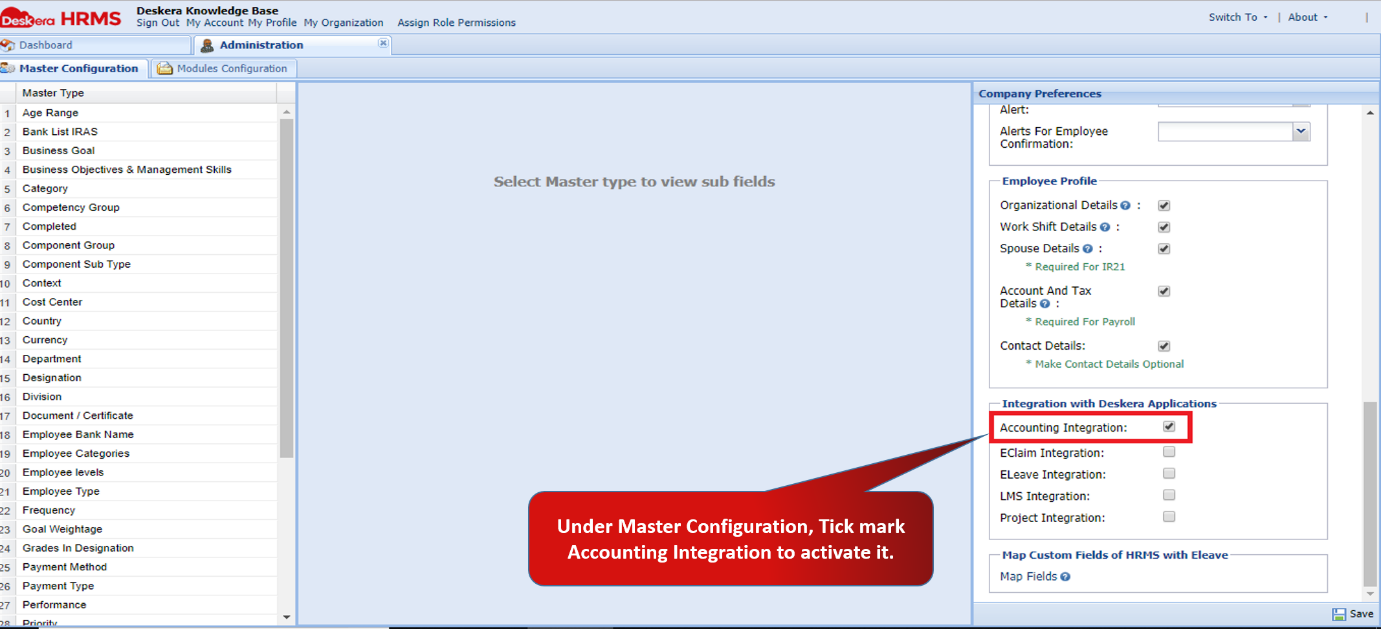Enable EClaim Integration checkbox
Image resolution: width=1381 pixels, height=629 pixels.
click(x=1168, y=450)
